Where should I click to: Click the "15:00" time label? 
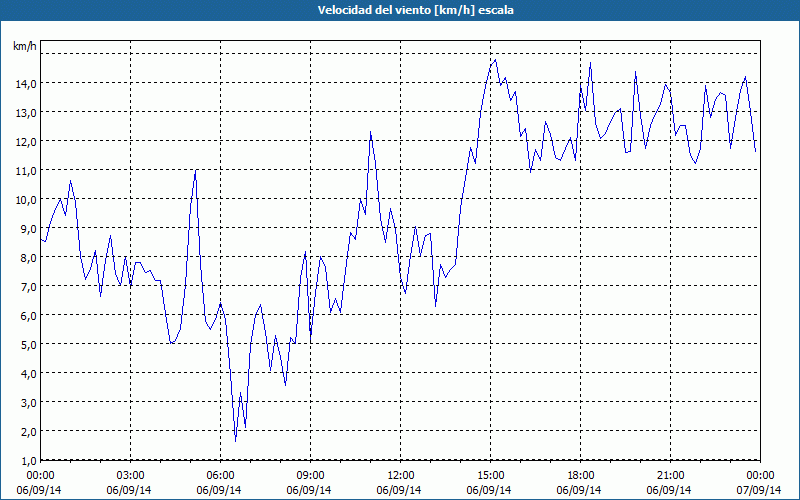(x=490, y=476)
